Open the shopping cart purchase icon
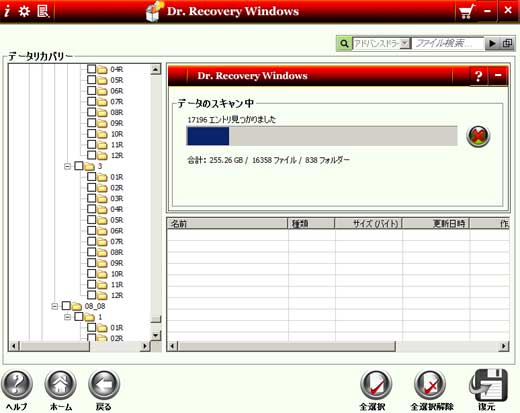 466,12
